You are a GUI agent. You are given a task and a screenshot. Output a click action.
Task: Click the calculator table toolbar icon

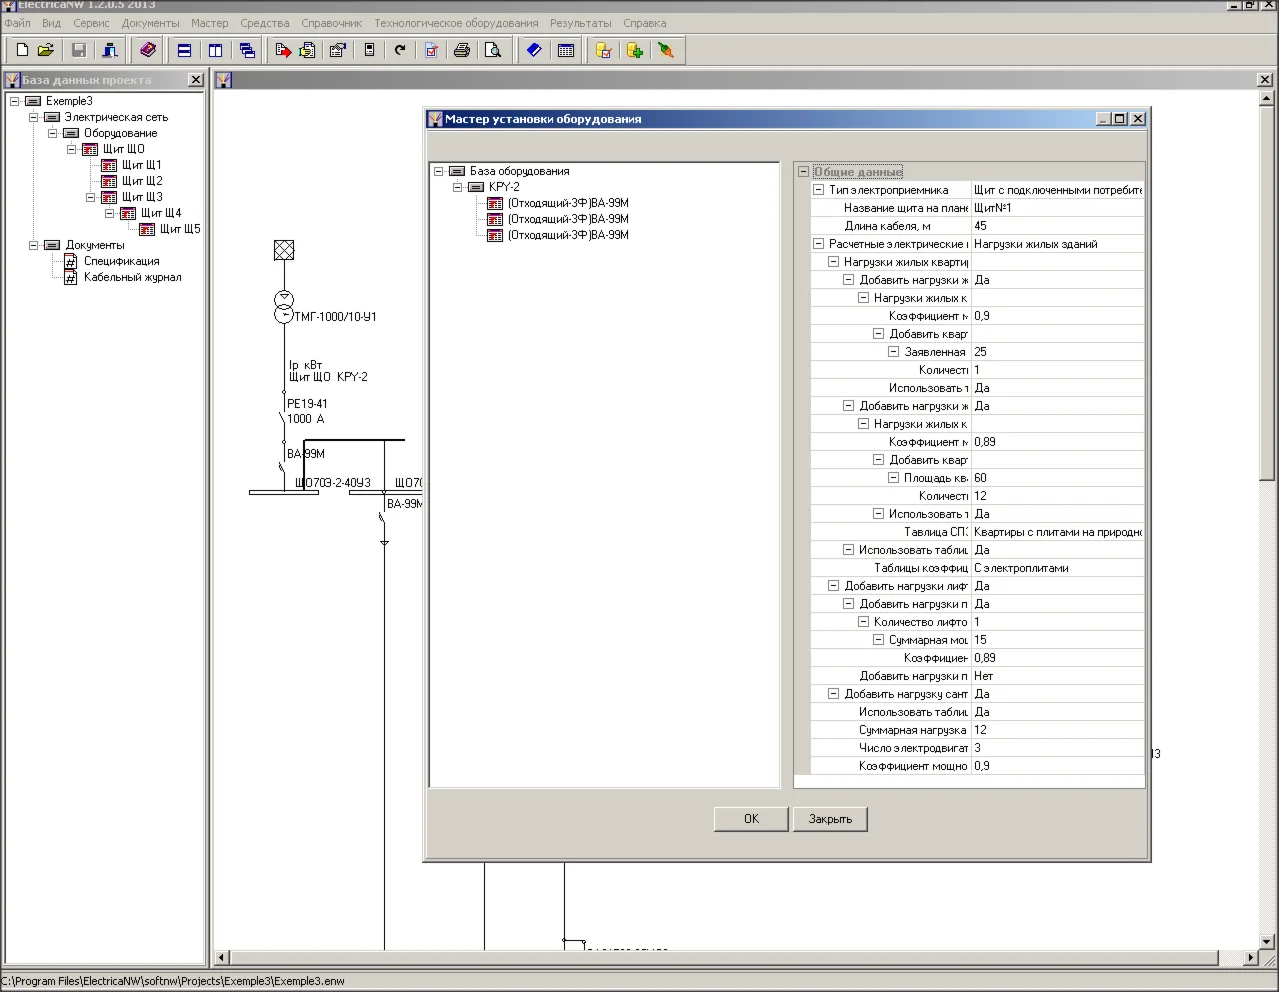[x=566, y=50]
